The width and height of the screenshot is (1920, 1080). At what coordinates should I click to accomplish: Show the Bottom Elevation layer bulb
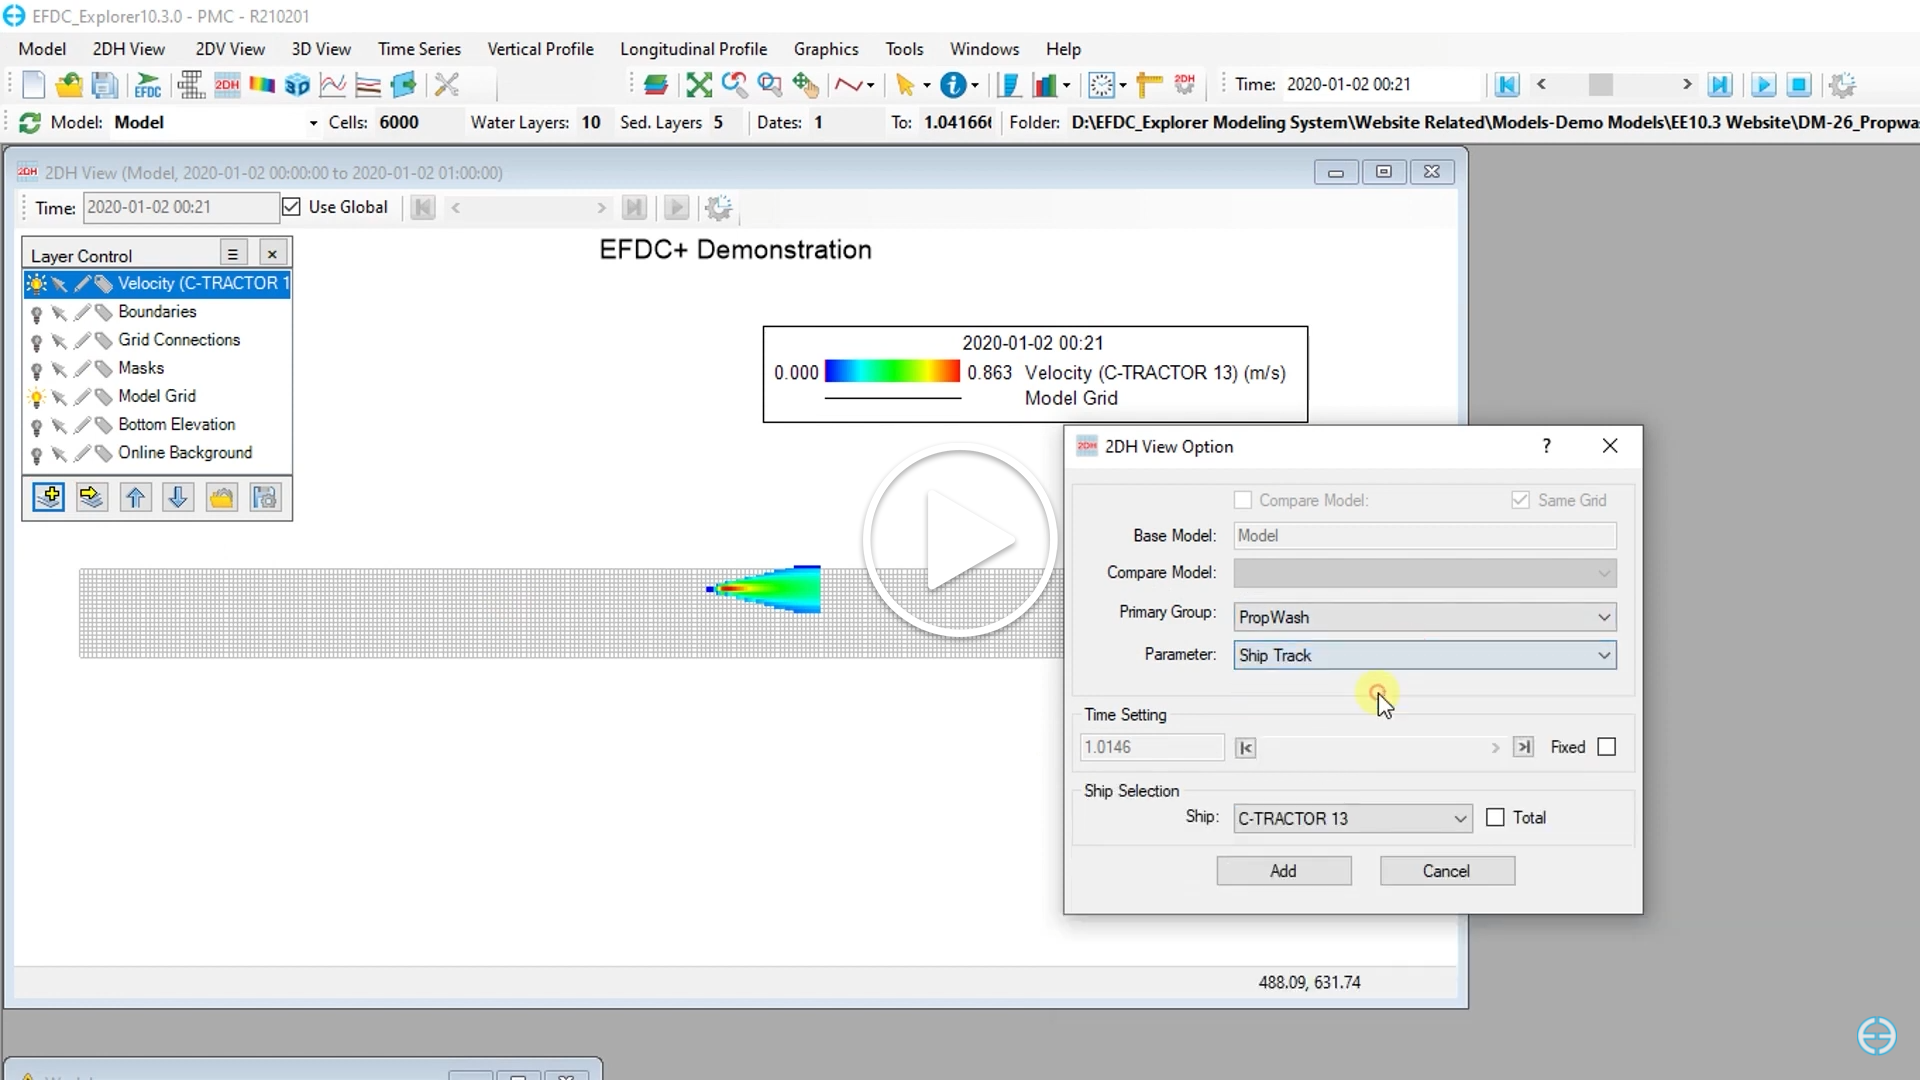pos(37,426)
